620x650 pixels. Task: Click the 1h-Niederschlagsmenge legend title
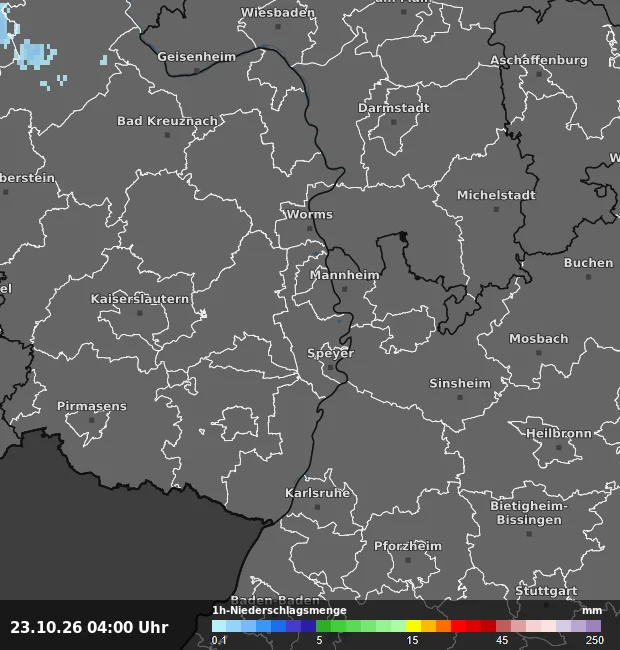(x=279, y=610)
